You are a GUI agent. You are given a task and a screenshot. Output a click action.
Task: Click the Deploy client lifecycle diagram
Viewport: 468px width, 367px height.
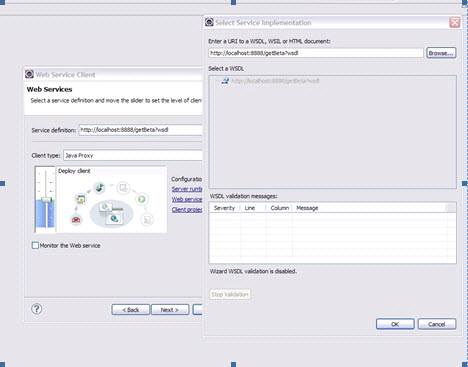click(x=112, y=204)
